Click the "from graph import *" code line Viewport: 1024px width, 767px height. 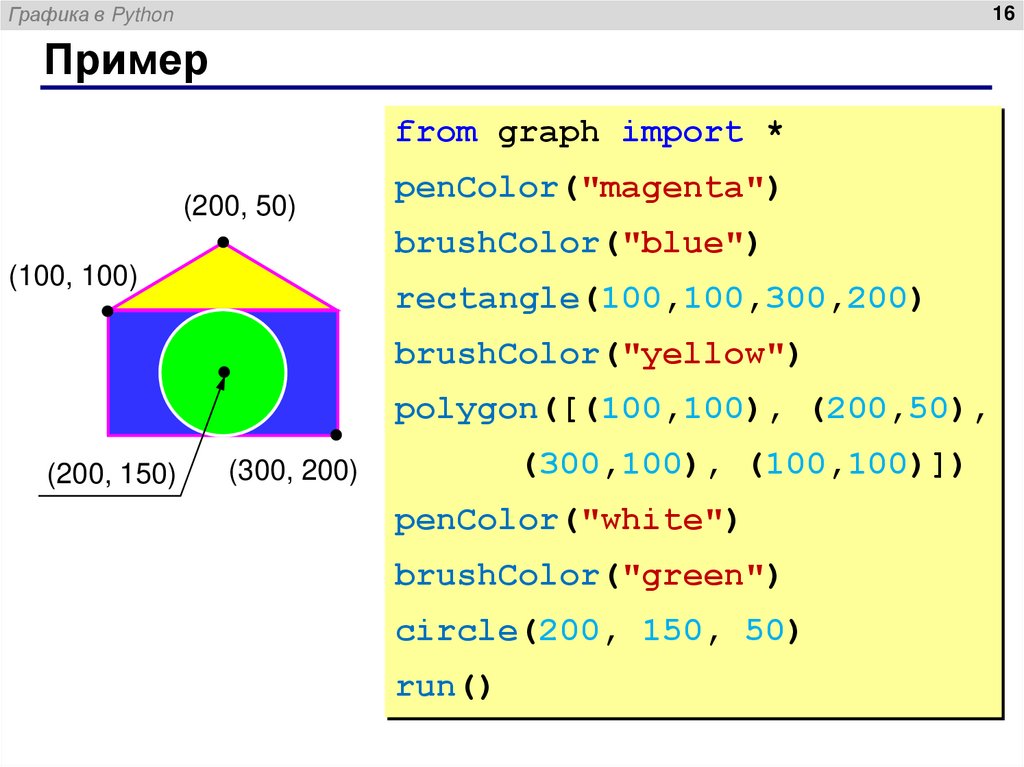(x=589, y=132)
